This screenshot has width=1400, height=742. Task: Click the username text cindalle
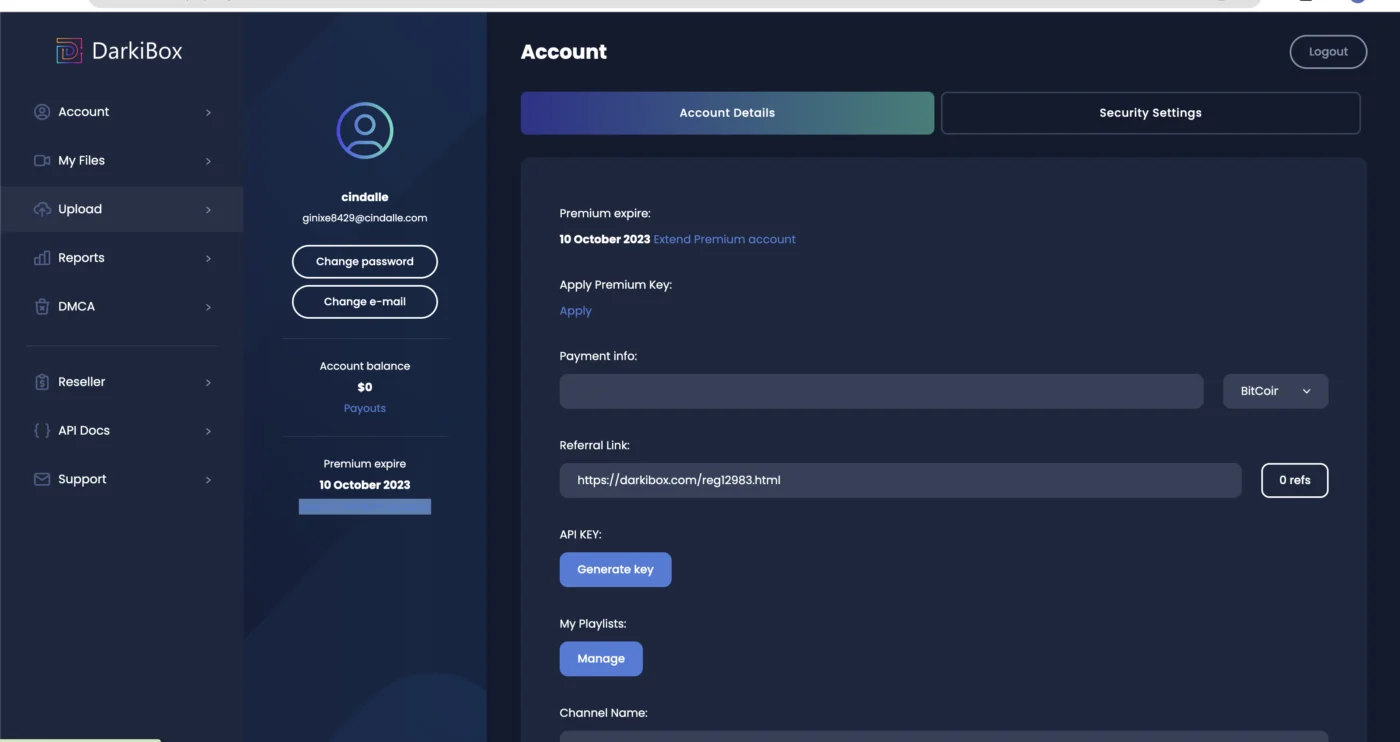click(365, 197)
